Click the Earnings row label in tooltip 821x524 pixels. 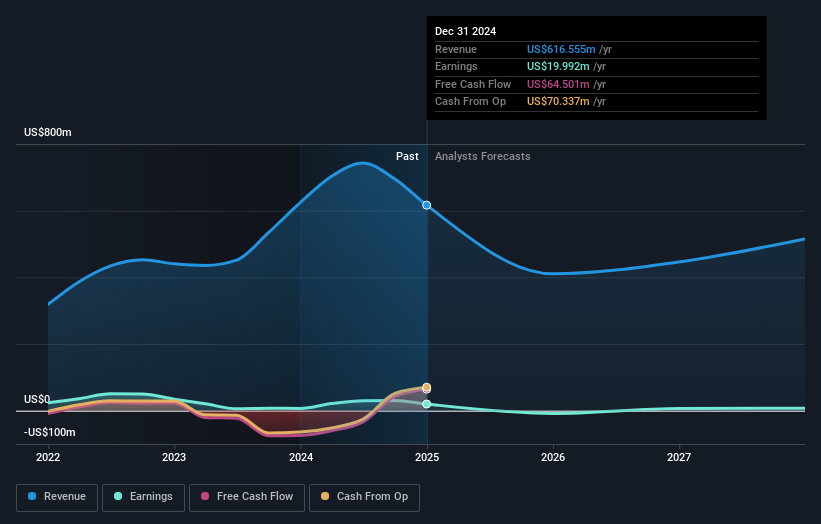pyautogui.click(x=456, y=66)
